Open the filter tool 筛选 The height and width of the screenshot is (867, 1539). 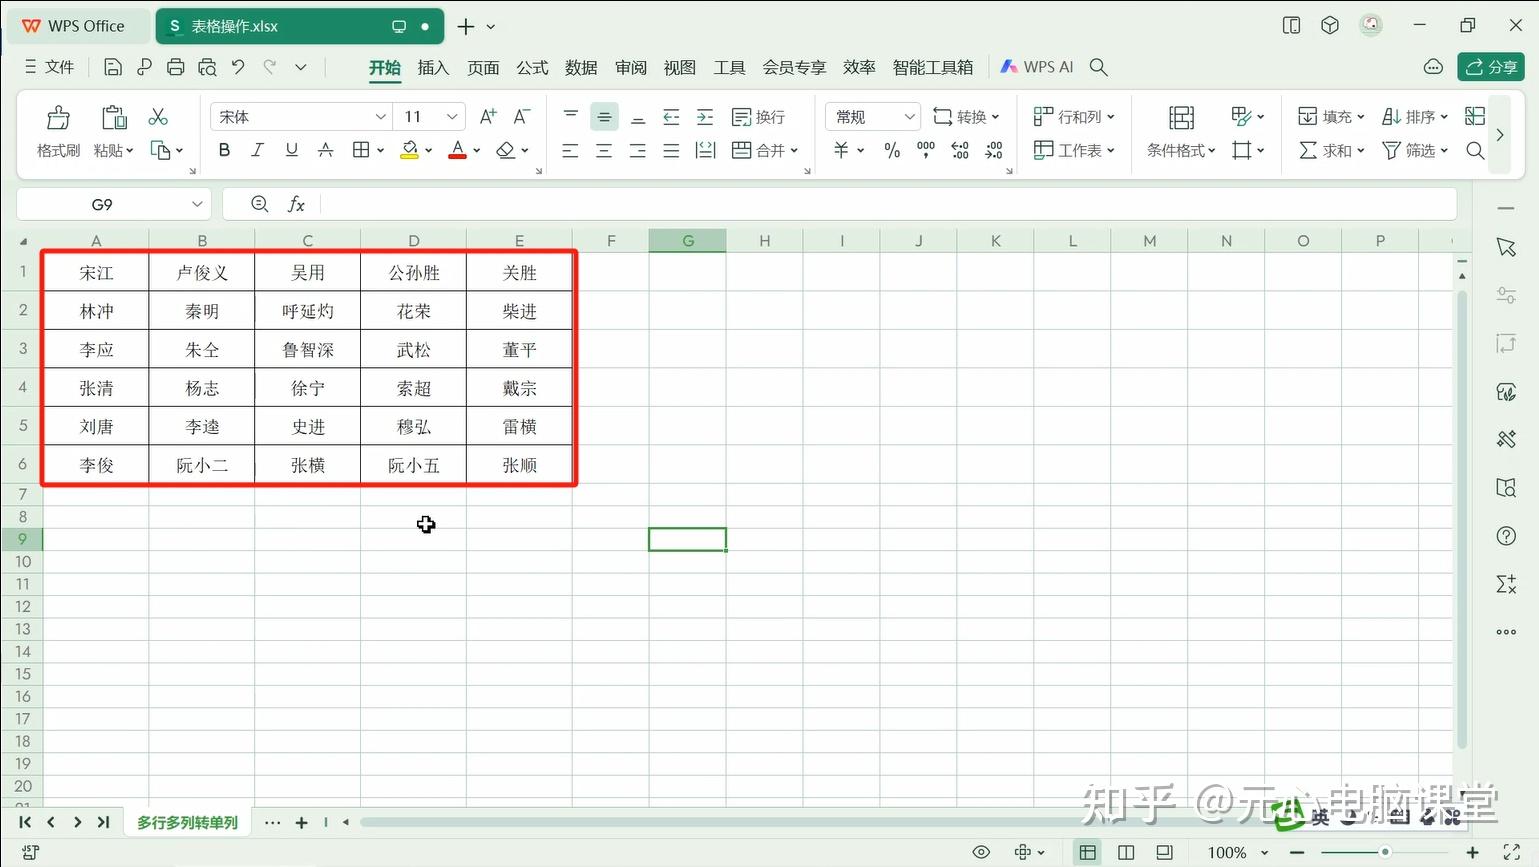1413,150
